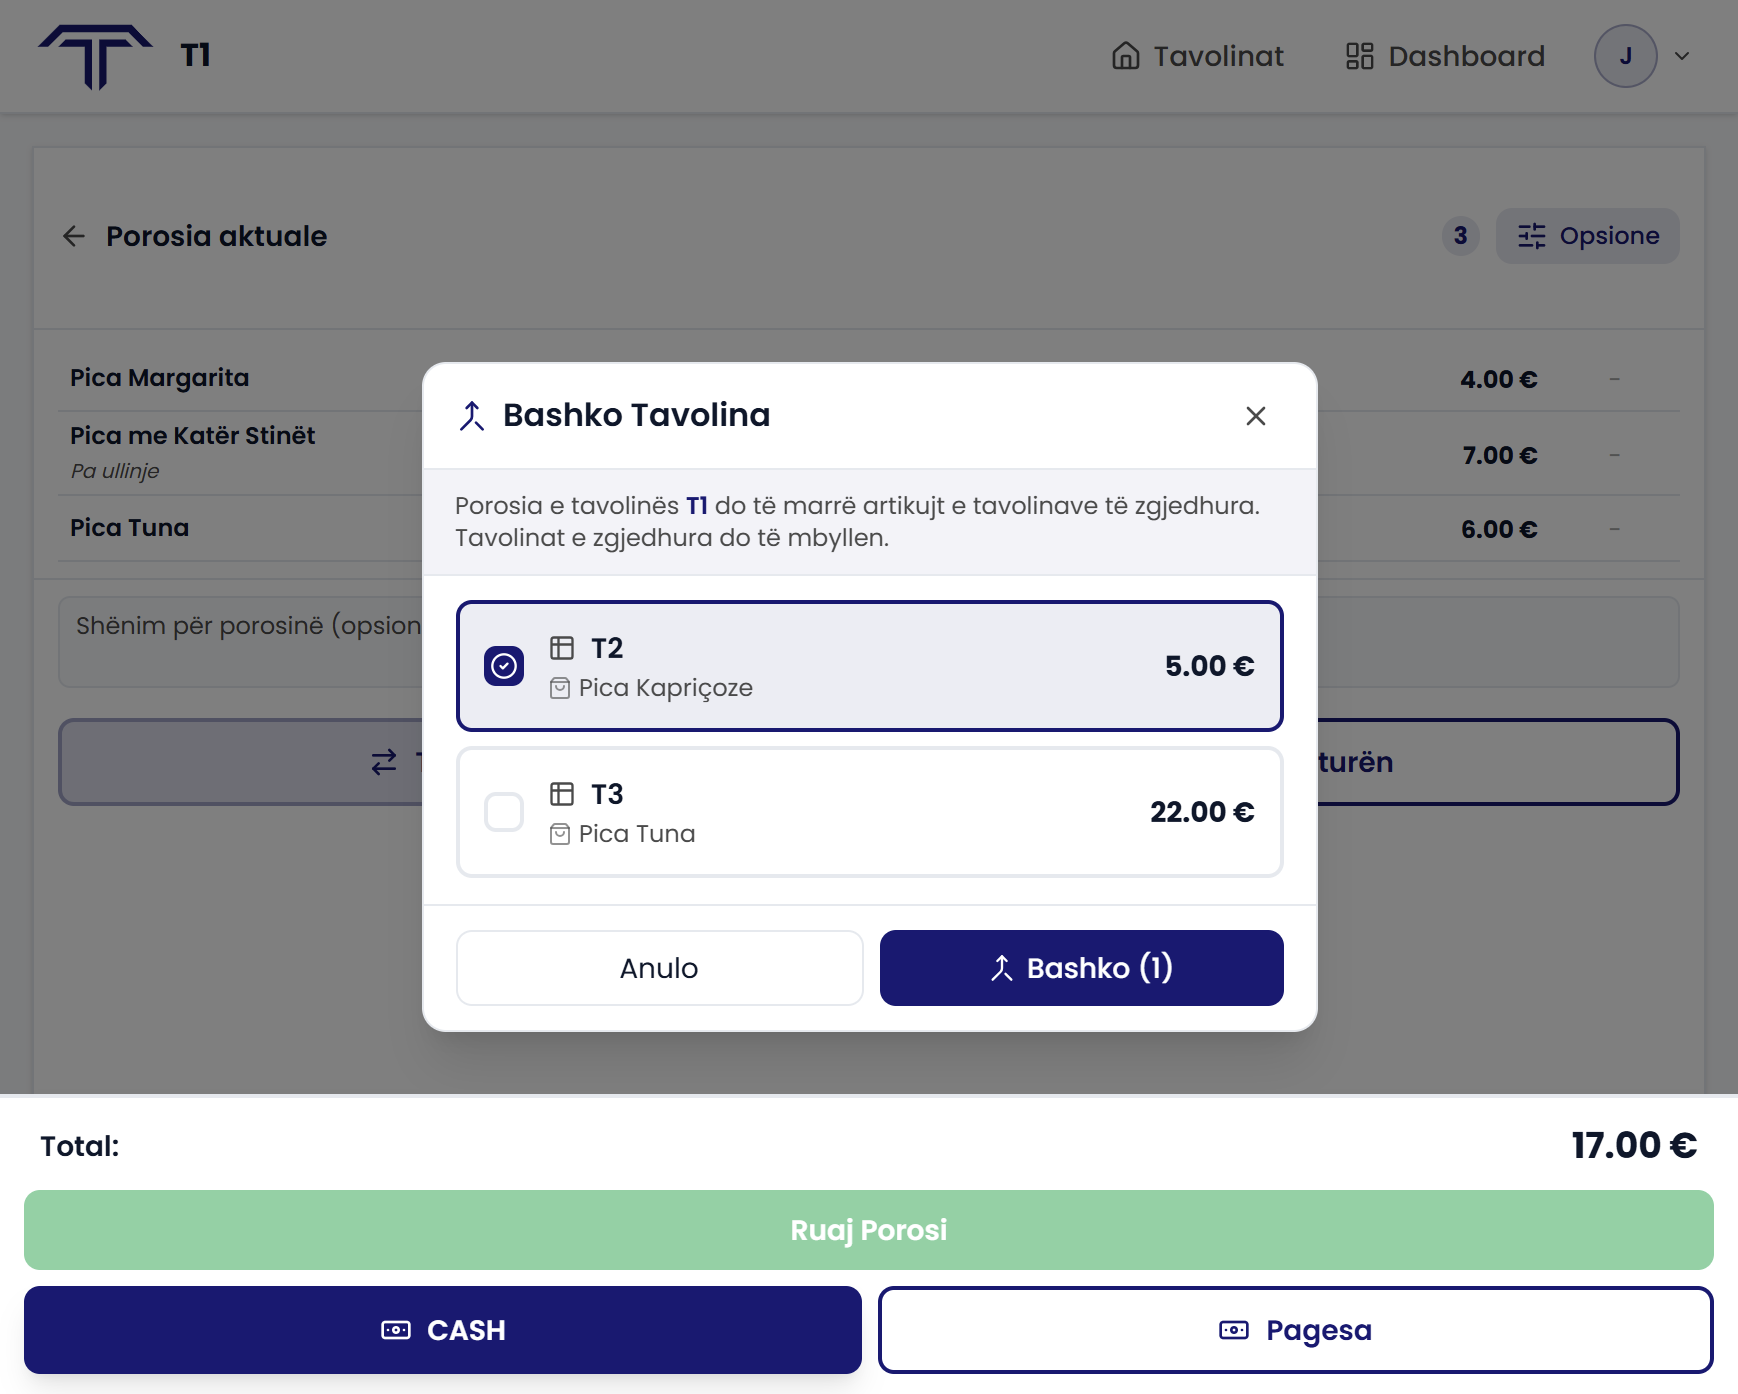Viewport: 1738px width, 1394px height.
Task: Click the T-shaped app logo
Action: [x=95, y=56]
